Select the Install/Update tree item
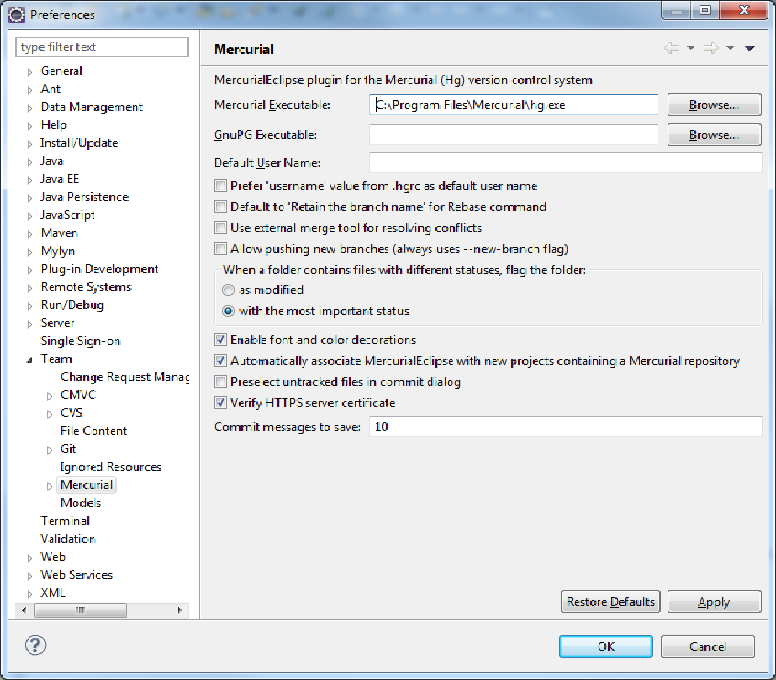Viewport: 776px width, 680px height. (79, 143)
